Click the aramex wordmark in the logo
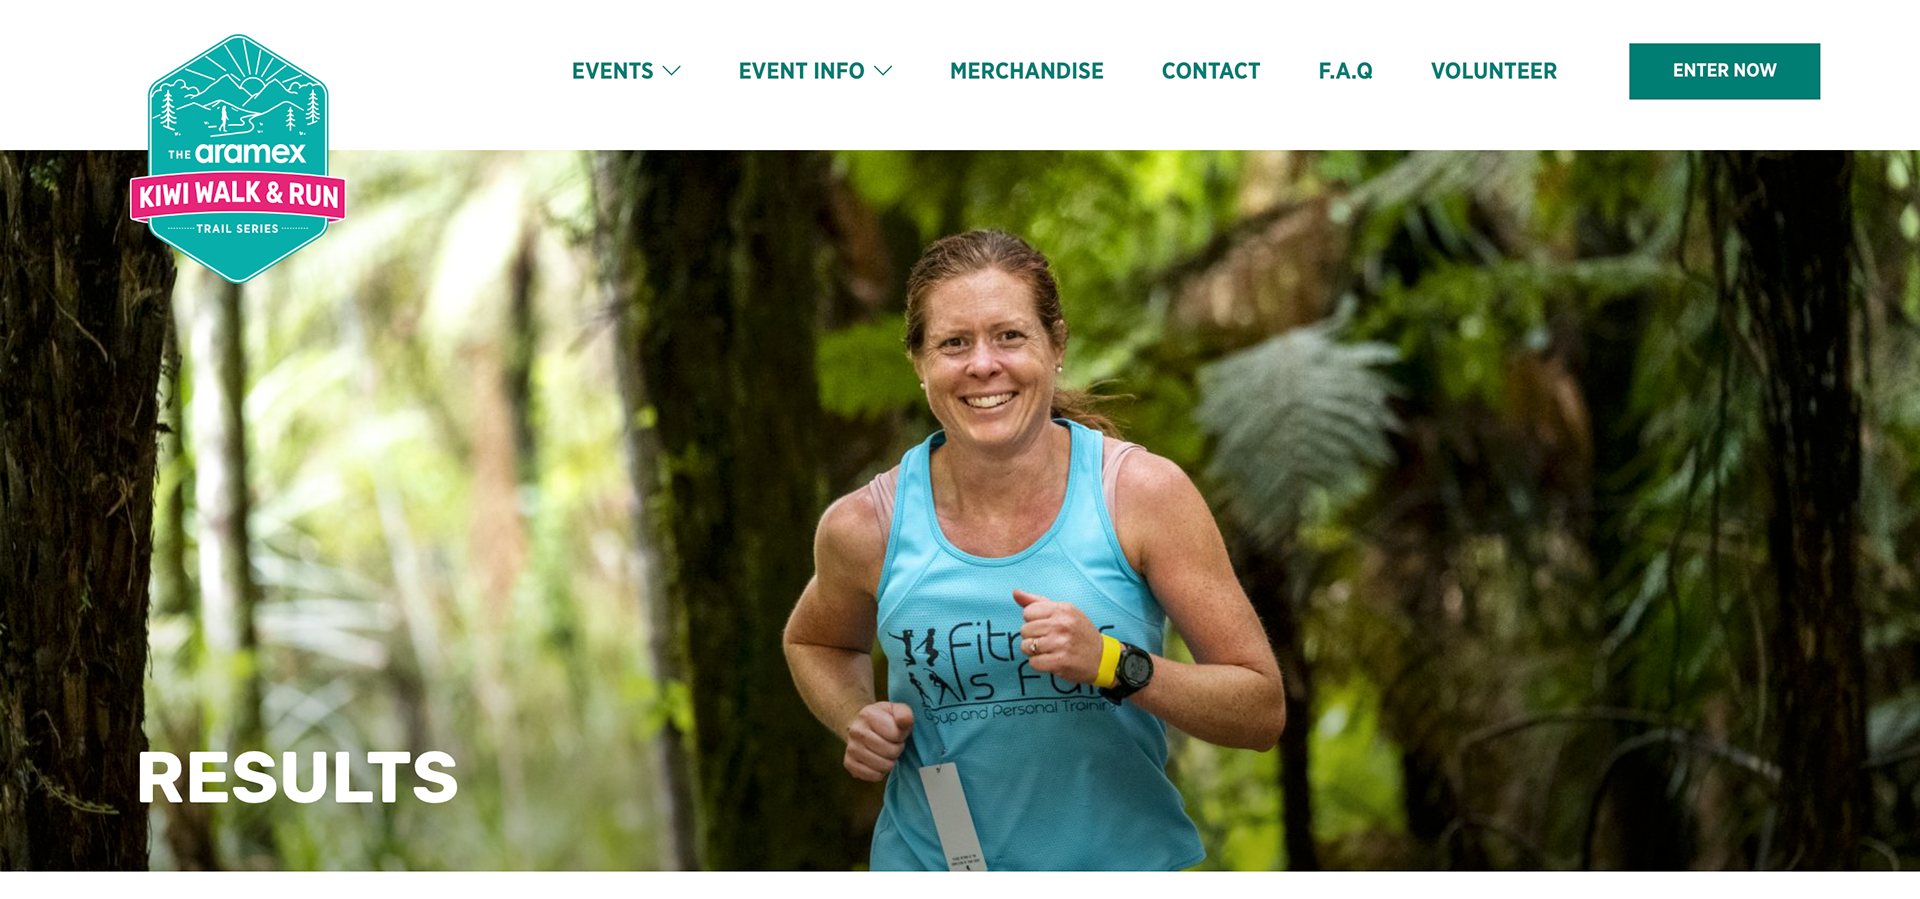Image resolution: width=1920 pixels, height=899 pixels. tap(250, 153)
